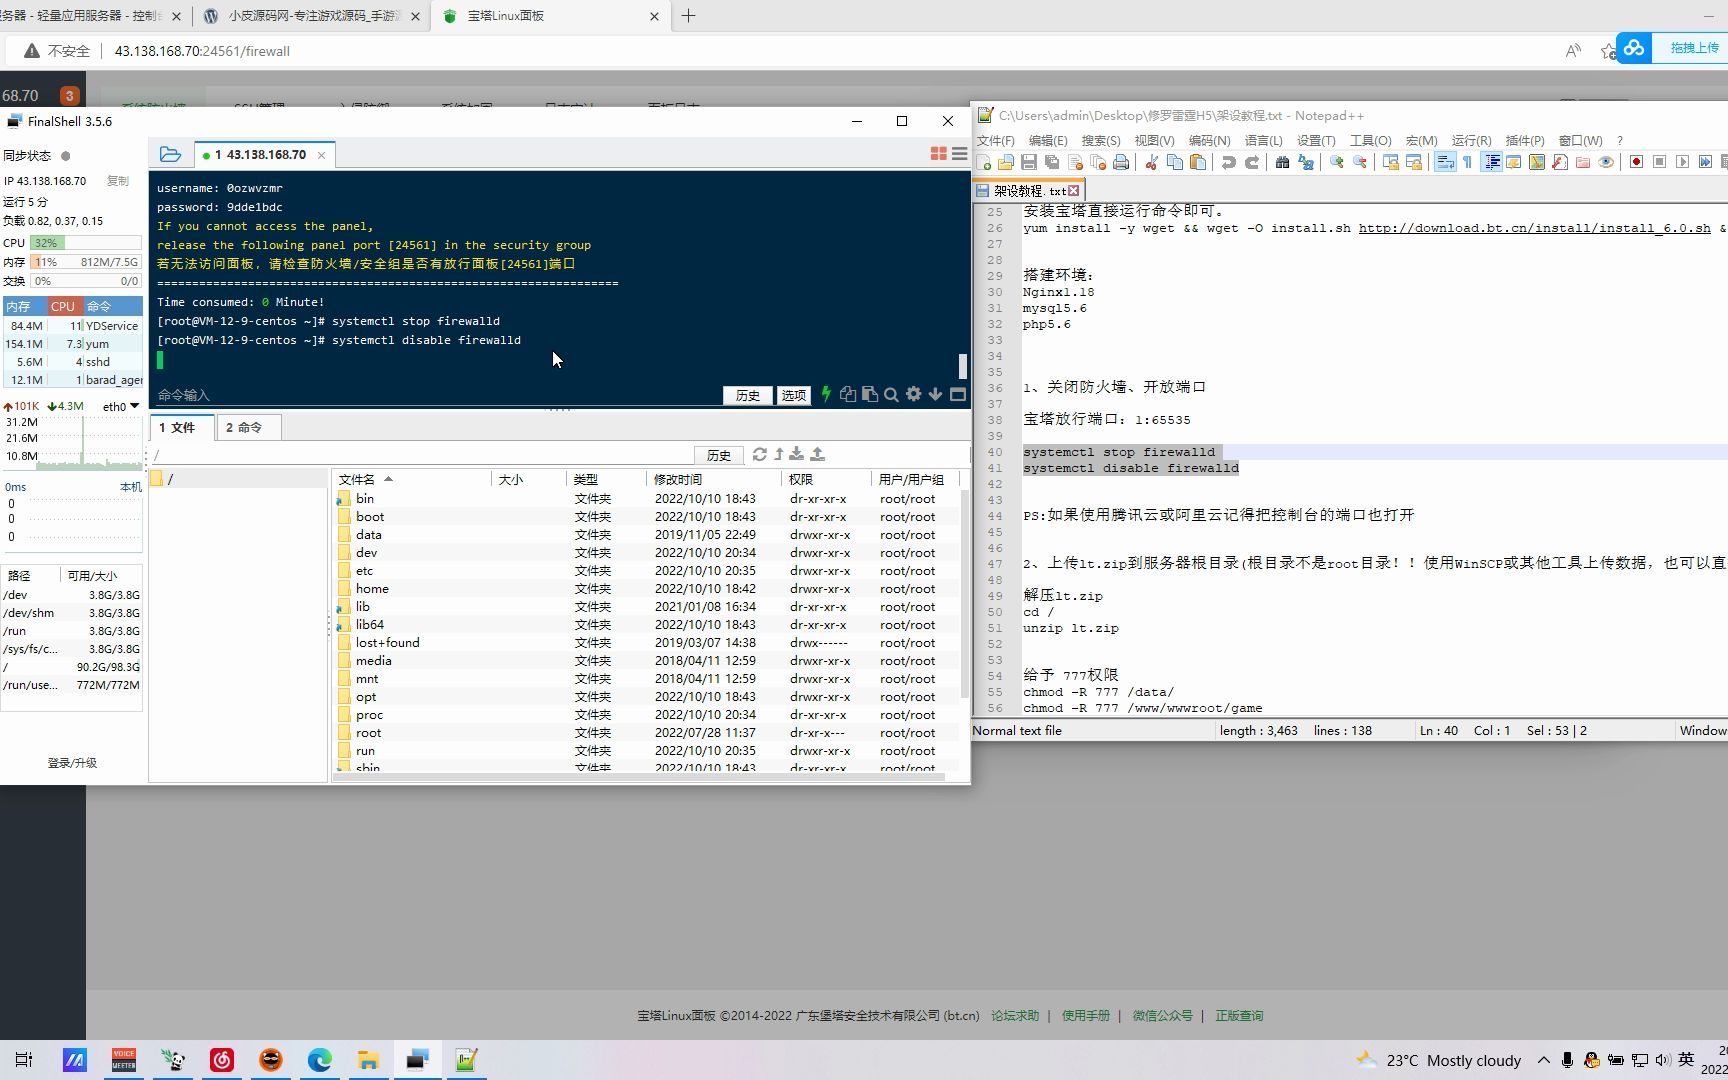Click the 命令 column header in process list
Image resolution: width=1728 pixels, height=1080 pixels.
pyautogui.click(x=112, y=307)
